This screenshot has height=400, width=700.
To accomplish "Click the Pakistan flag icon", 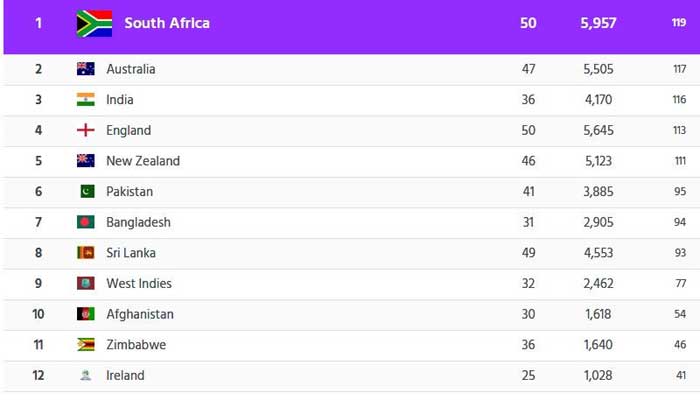I will point(88,191).
